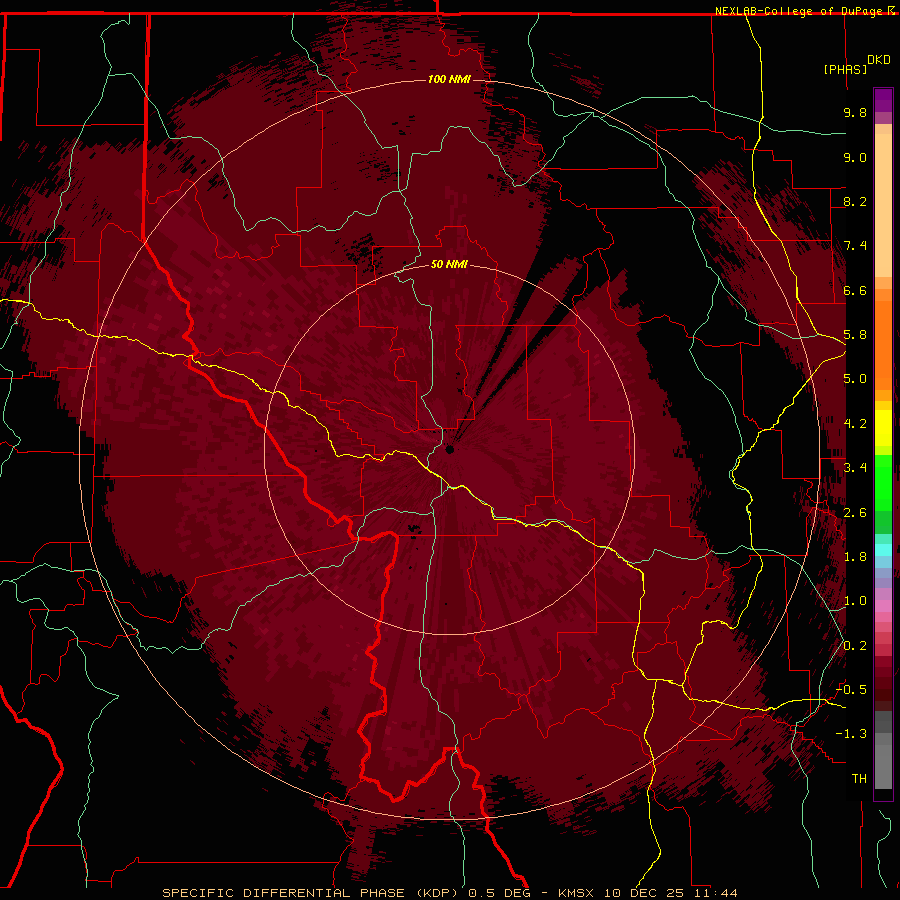The image size is (900, 900).
Task: Click the 11:44 timestamp in caption
Action: tap(715, 893)
